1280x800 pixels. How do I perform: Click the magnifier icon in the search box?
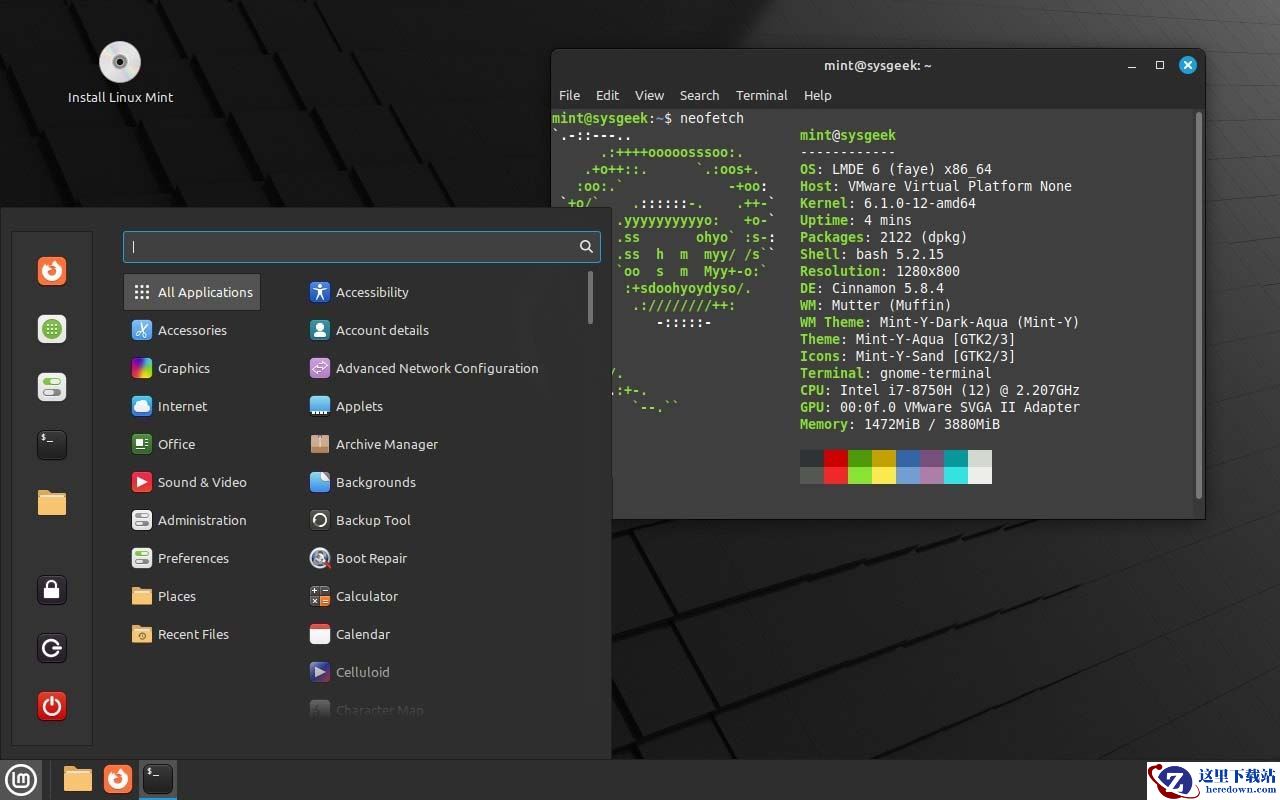click(x=586, y=247)
